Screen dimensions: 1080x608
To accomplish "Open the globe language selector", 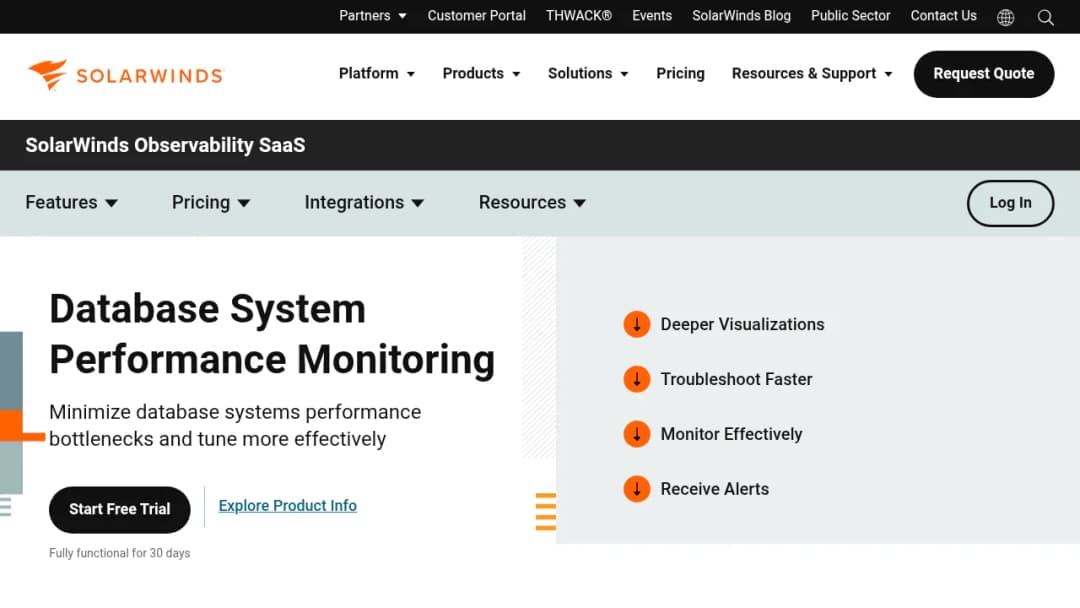I will [1006, 17].
